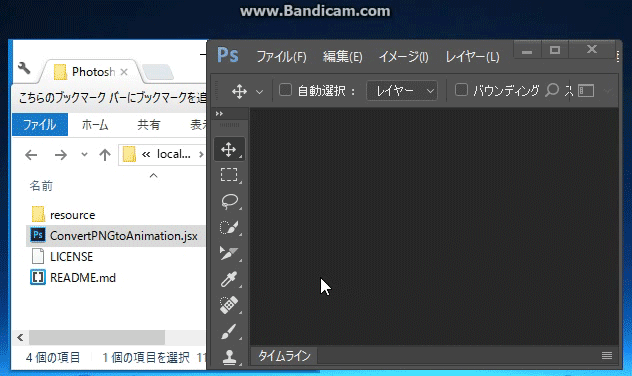Screen dimensions: 632x376
Task: Open the ファイル(F) menu in Photoshop
Action: 281,56
